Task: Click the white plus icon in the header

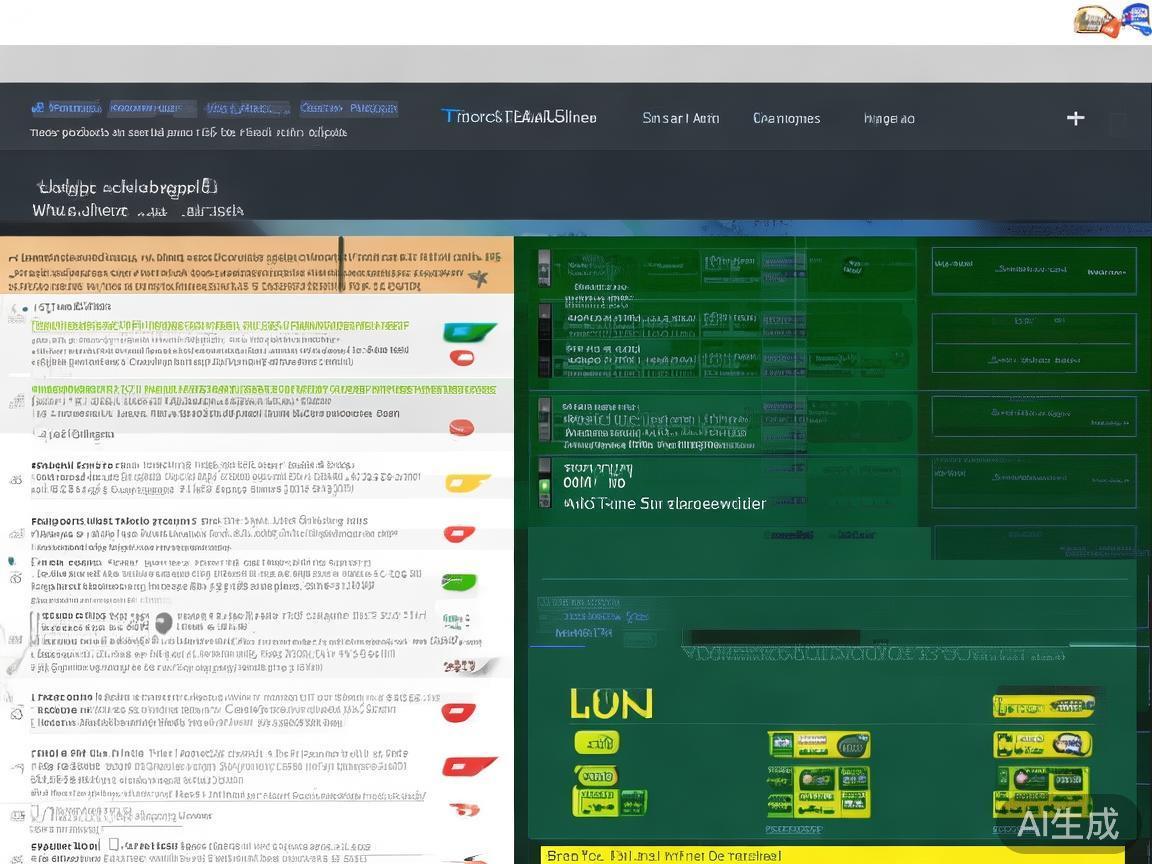Action: [1075, 118]
